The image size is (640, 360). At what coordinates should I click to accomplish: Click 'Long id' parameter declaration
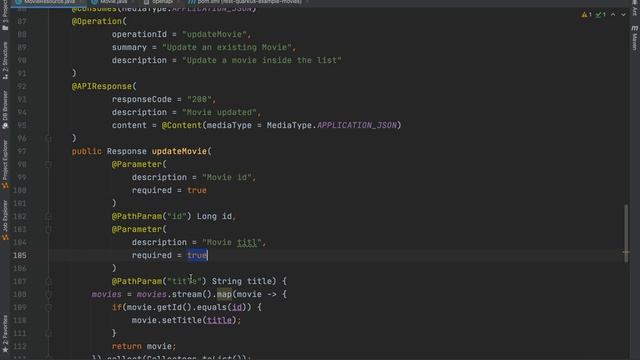214,216
